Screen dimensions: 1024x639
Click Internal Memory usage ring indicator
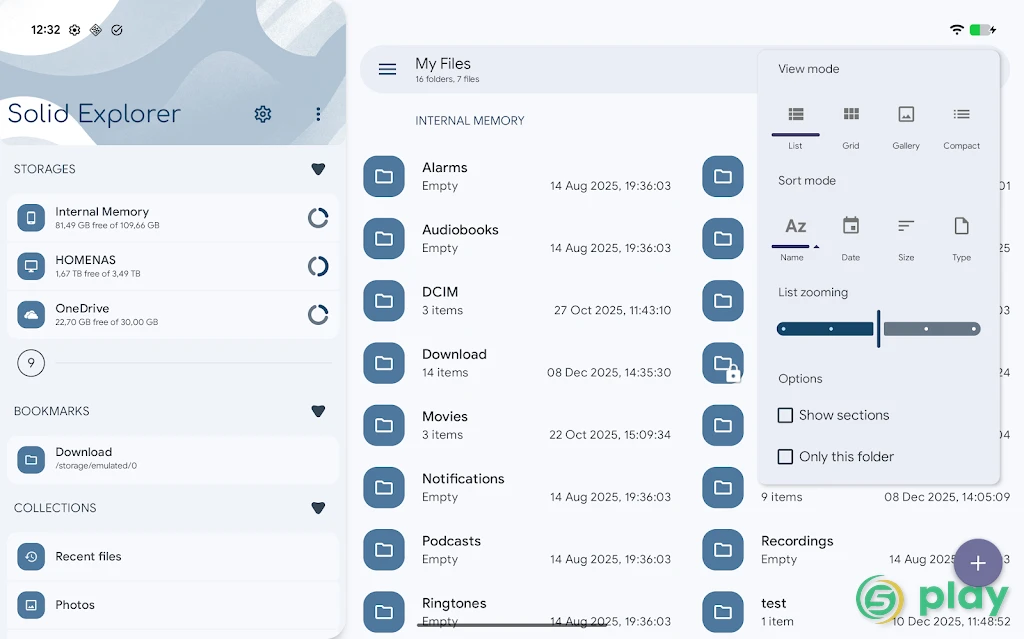coord(318,218)
